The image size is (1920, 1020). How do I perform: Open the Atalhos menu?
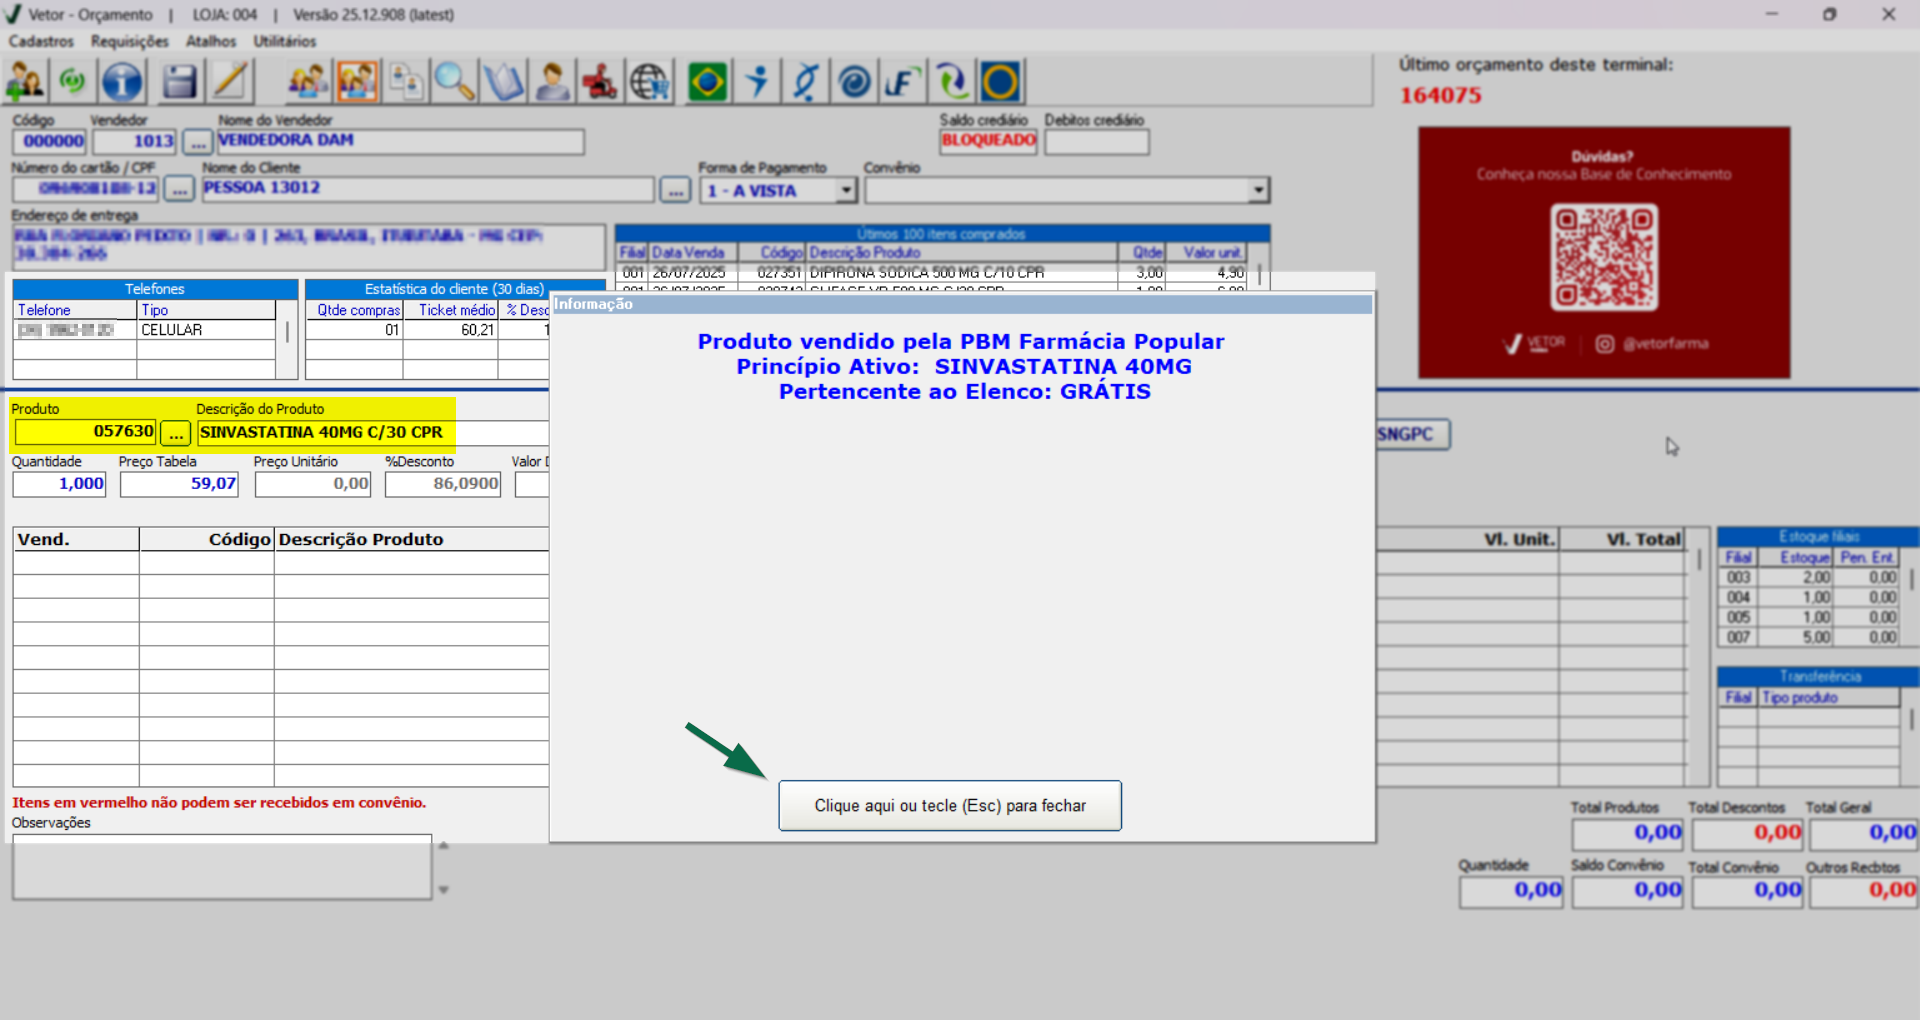(211, 41)
